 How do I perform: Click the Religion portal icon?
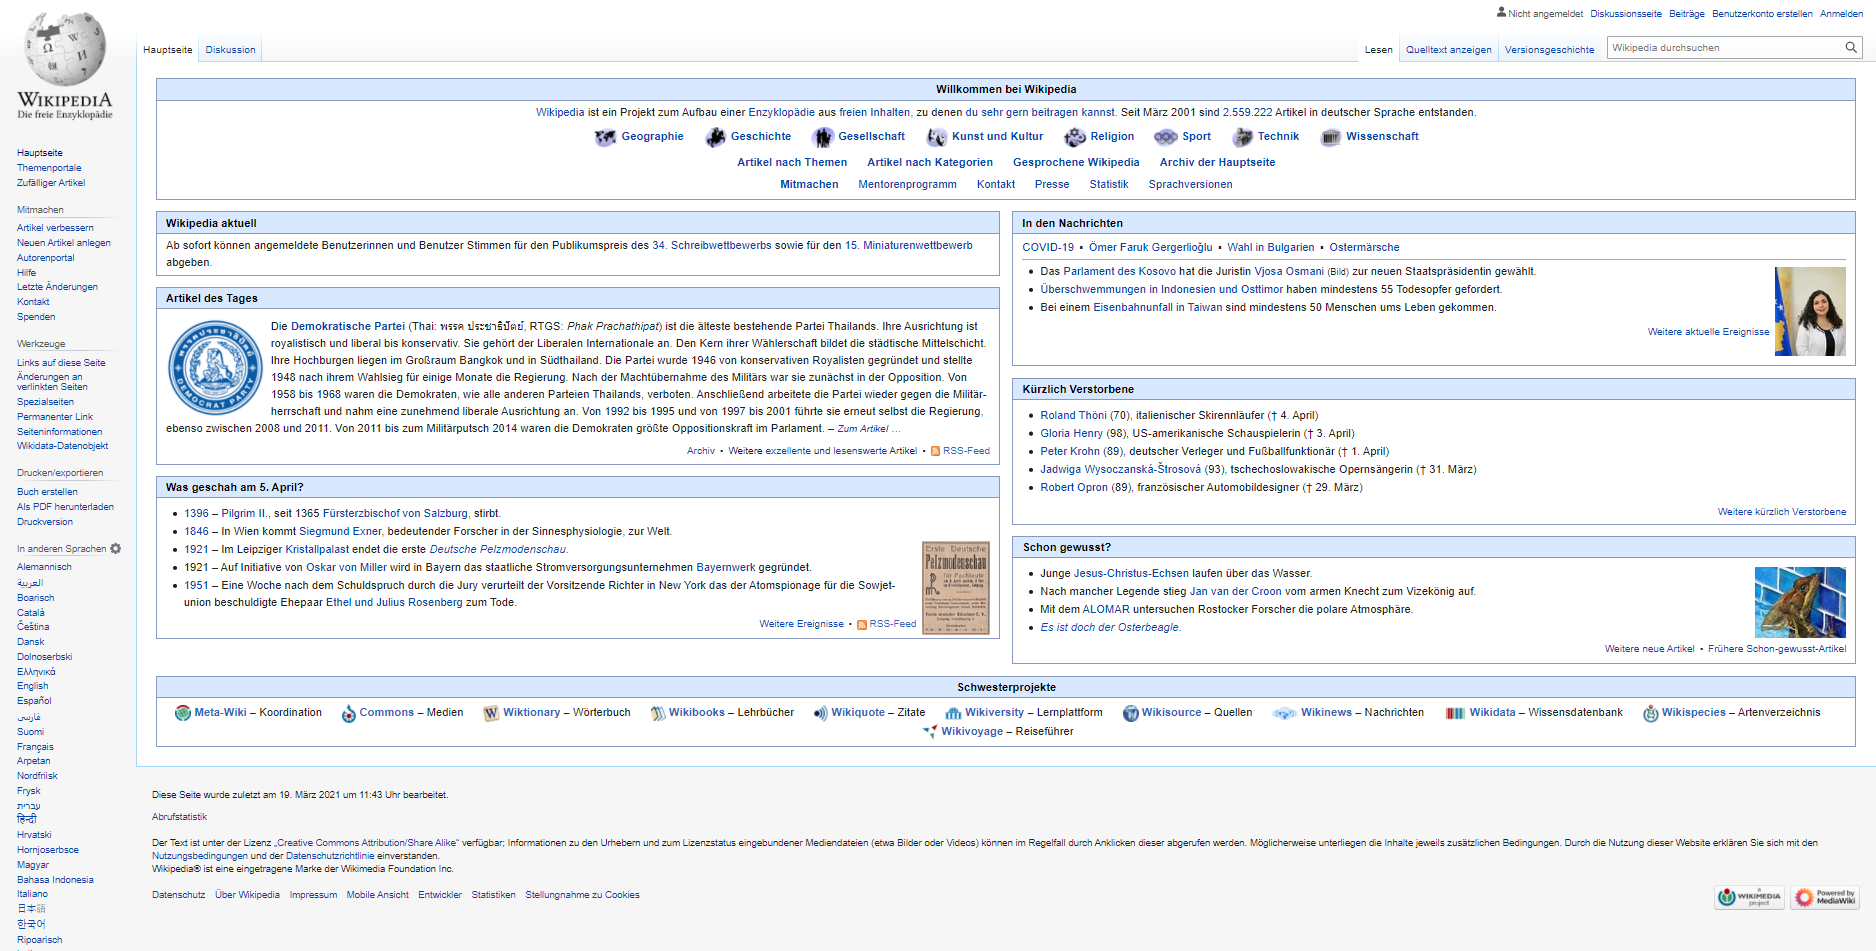tap(1075, 137)
